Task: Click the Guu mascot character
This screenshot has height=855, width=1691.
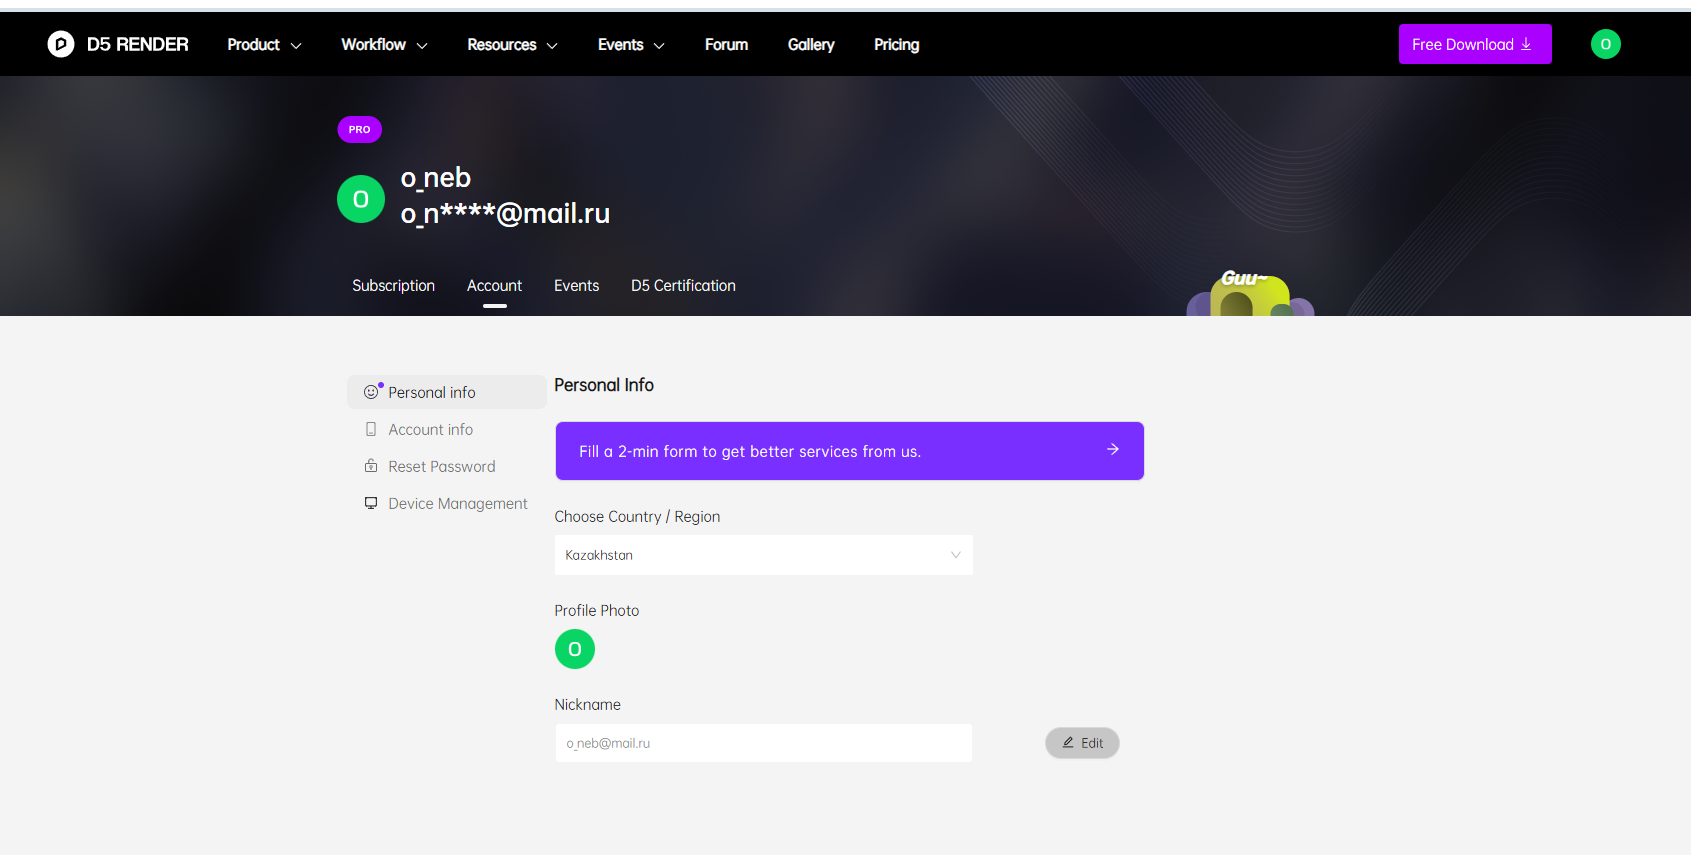Action: pyautogui.click(x=1249, y=295)
